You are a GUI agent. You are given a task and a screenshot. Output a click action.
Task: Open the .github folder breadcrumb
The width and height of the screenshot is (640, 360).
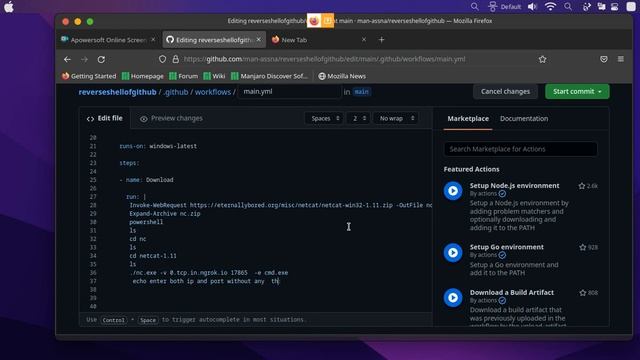pos(176,92)
